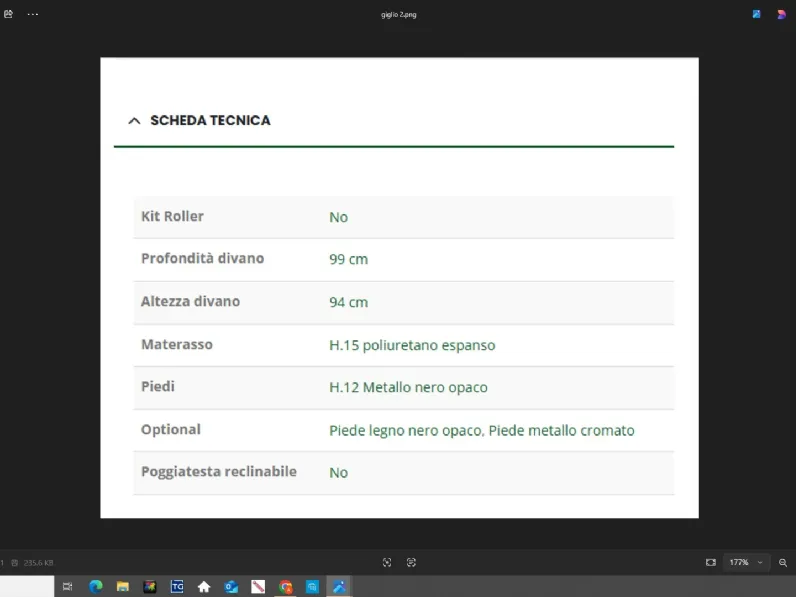
Task: Click the Optional label
Action: (171, 430)
